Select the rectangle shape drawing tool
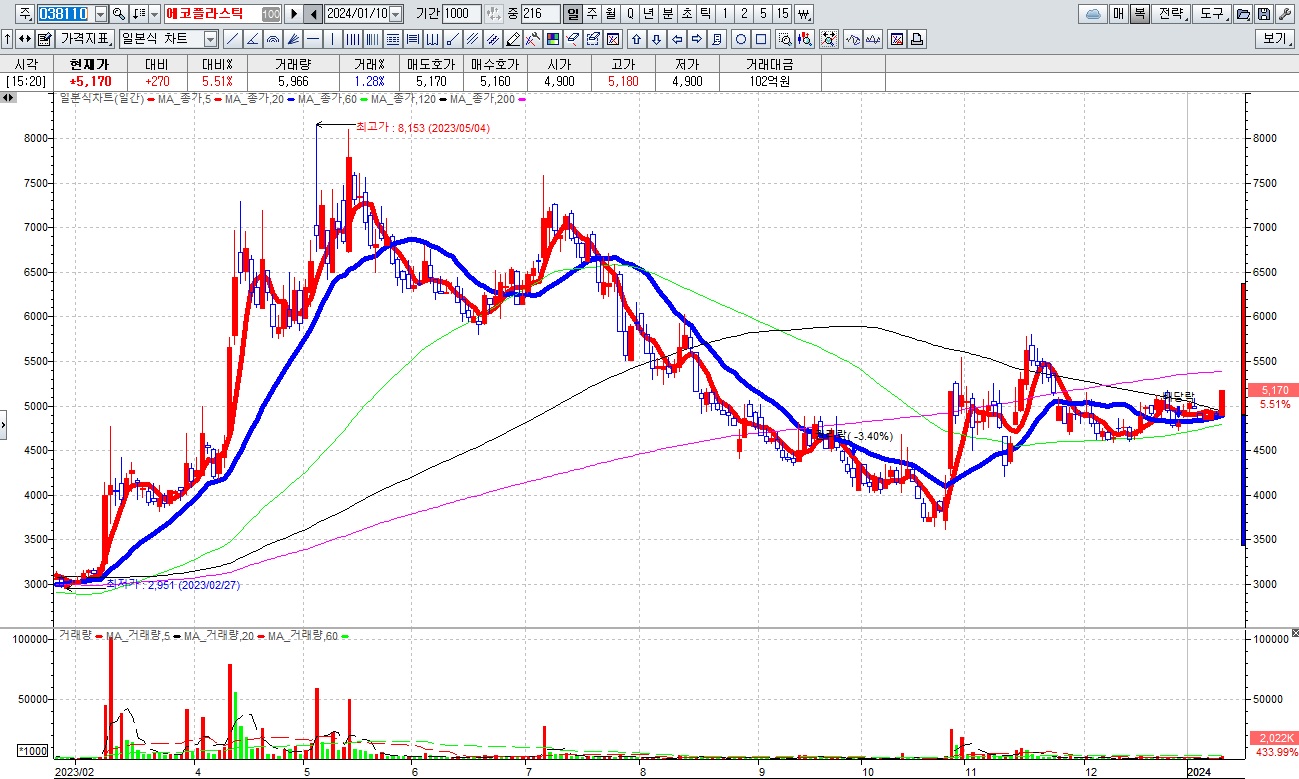Image resolution: width=1299 pixels, height=779 pixels. point(761,39)
